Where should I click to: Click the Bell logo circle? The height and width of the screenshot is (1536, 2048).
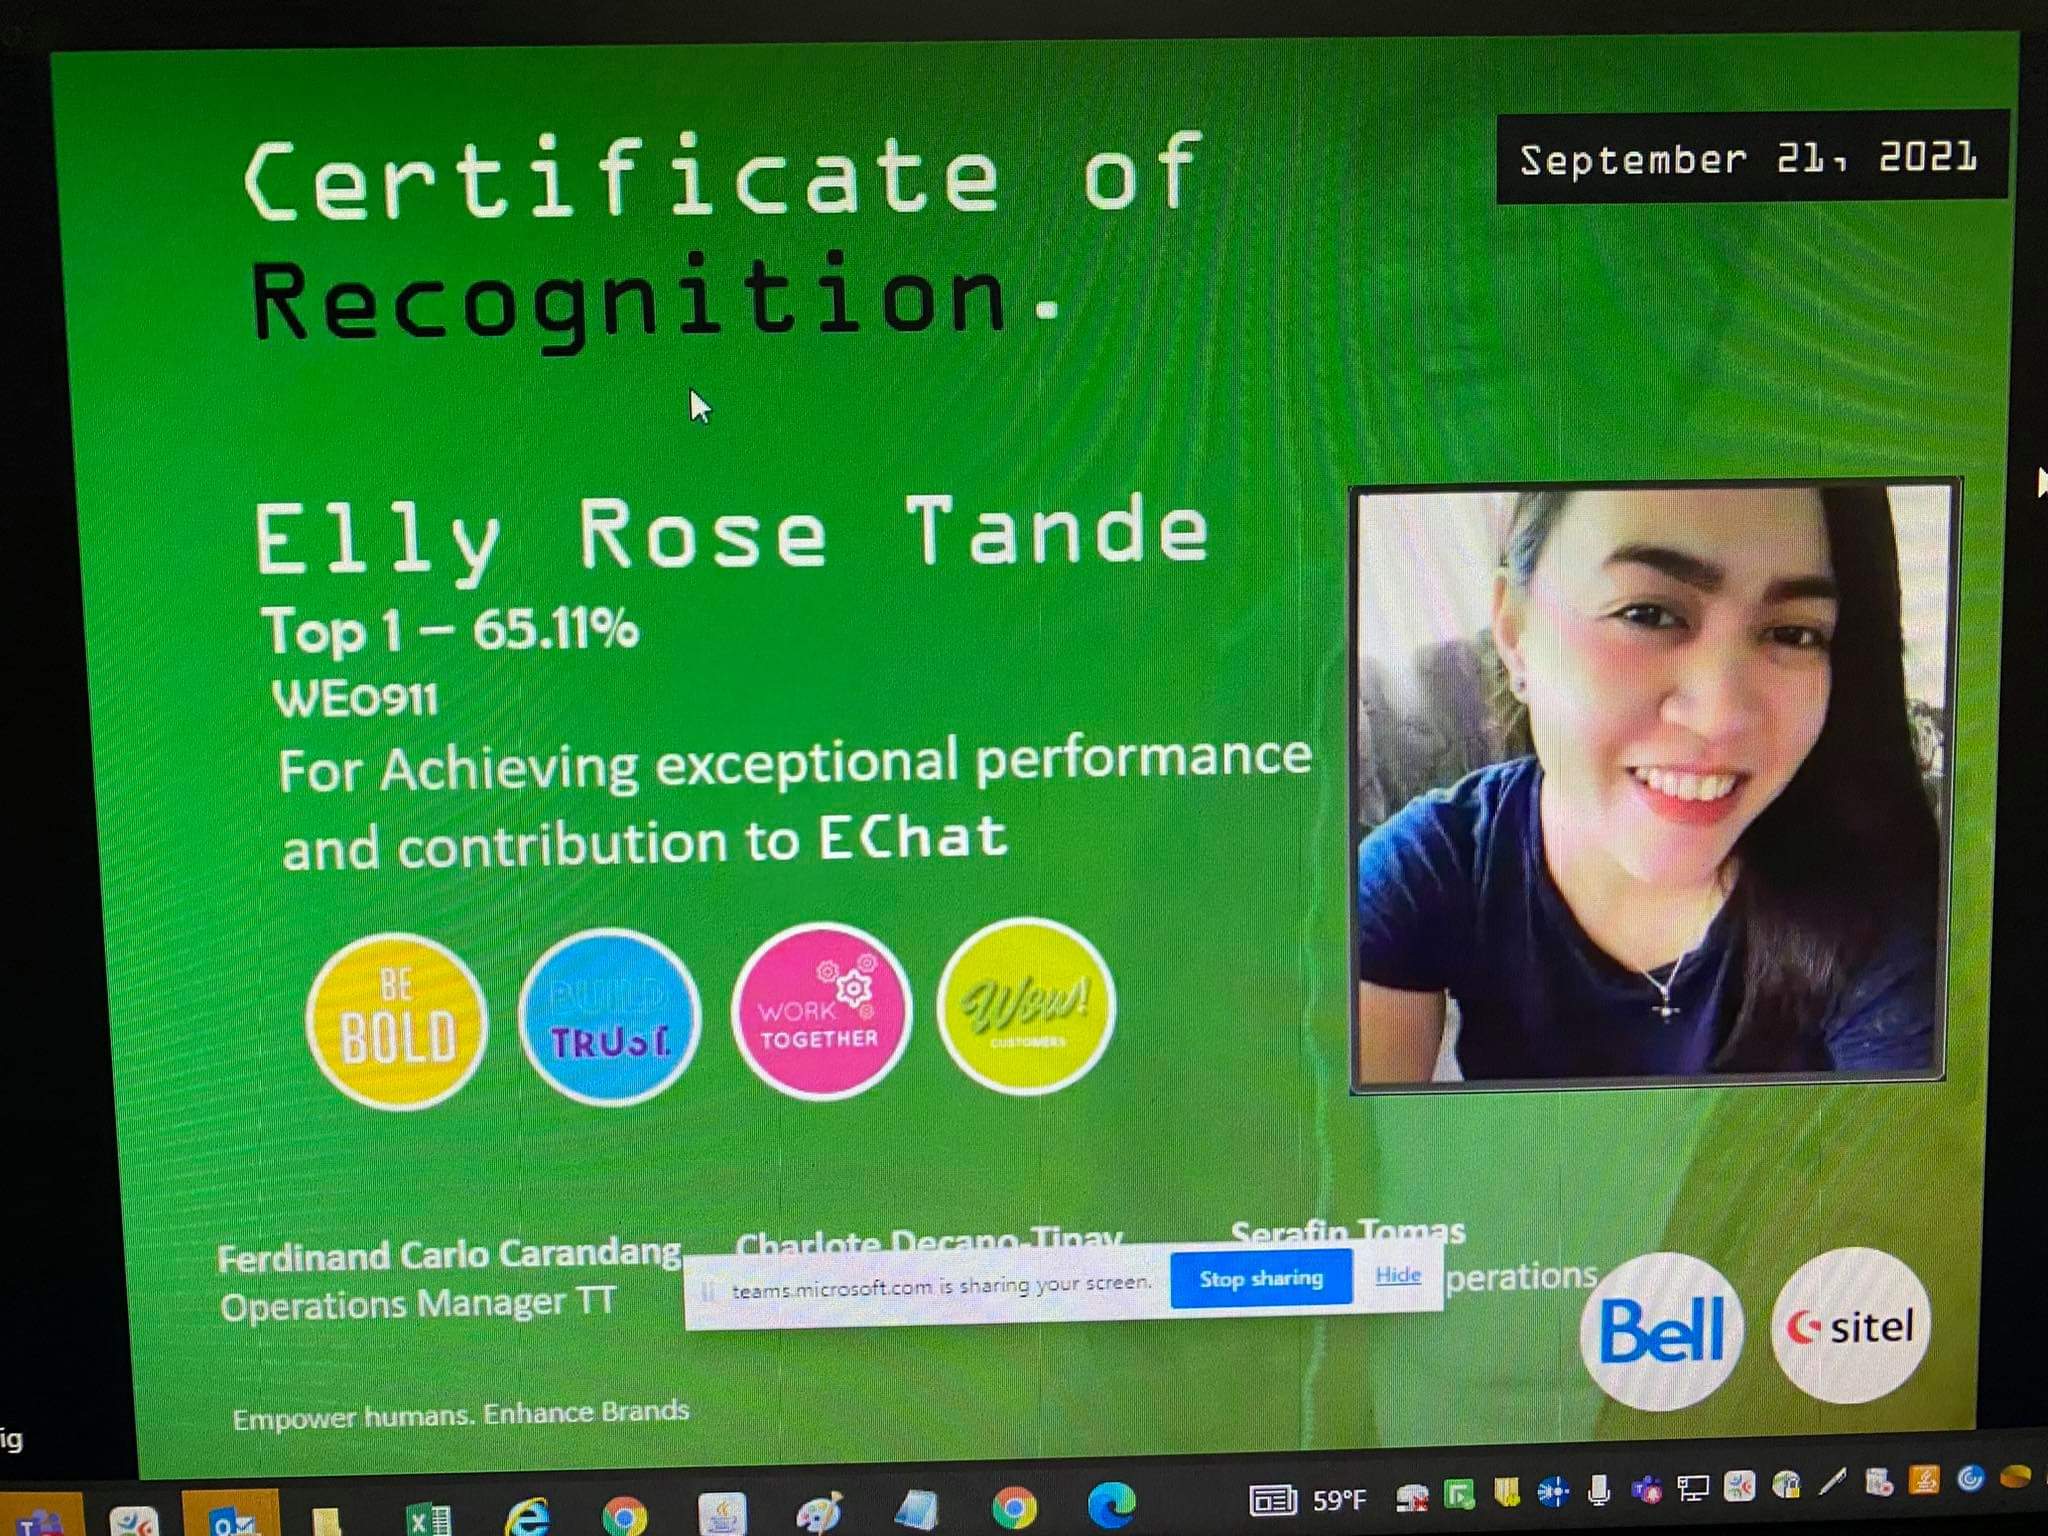(x=1661, y=1331)
